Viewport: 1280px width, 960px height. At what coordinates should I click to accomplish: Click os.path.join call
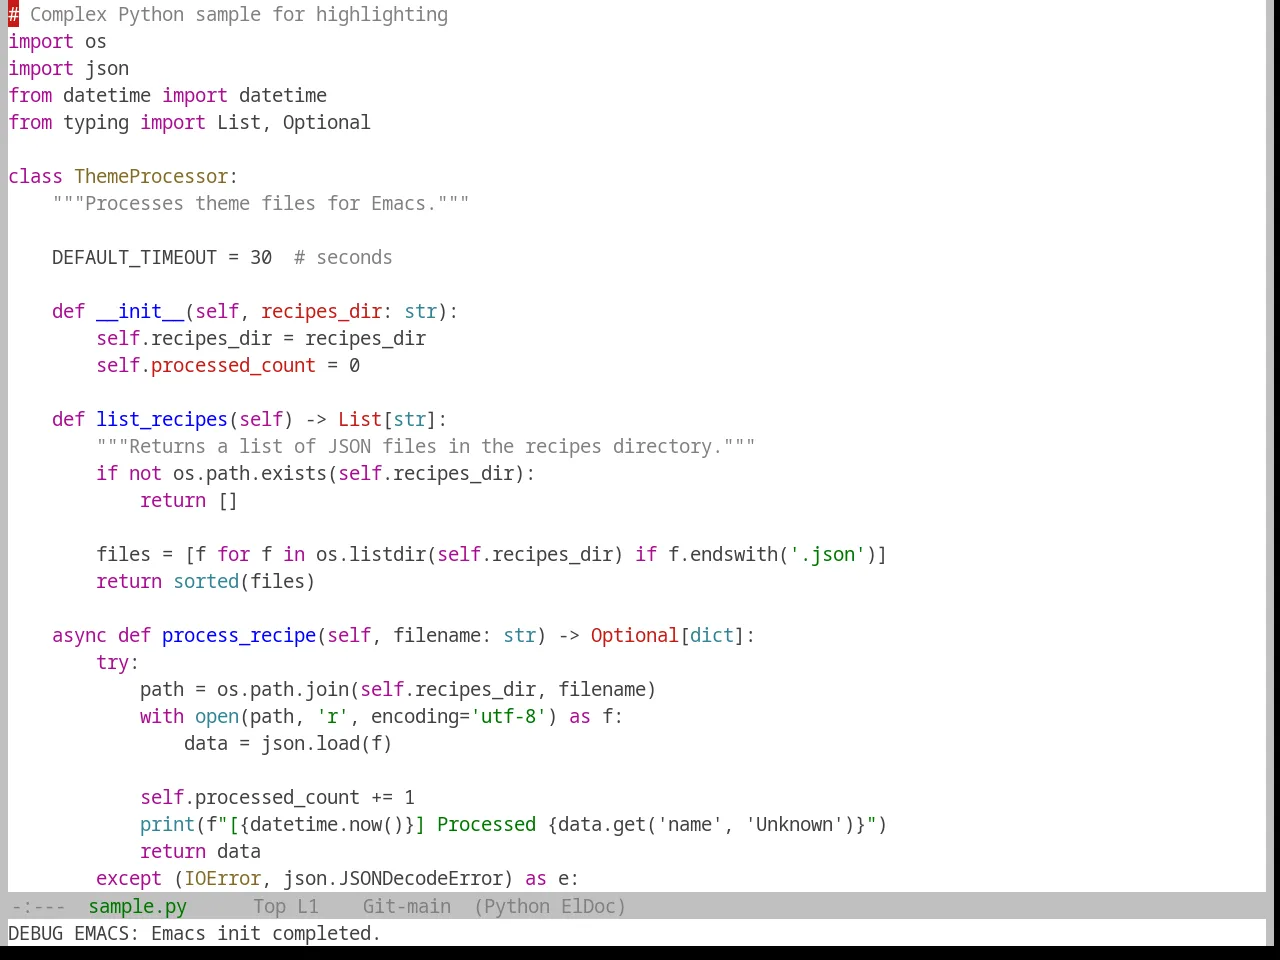click(x=283, y=689)
